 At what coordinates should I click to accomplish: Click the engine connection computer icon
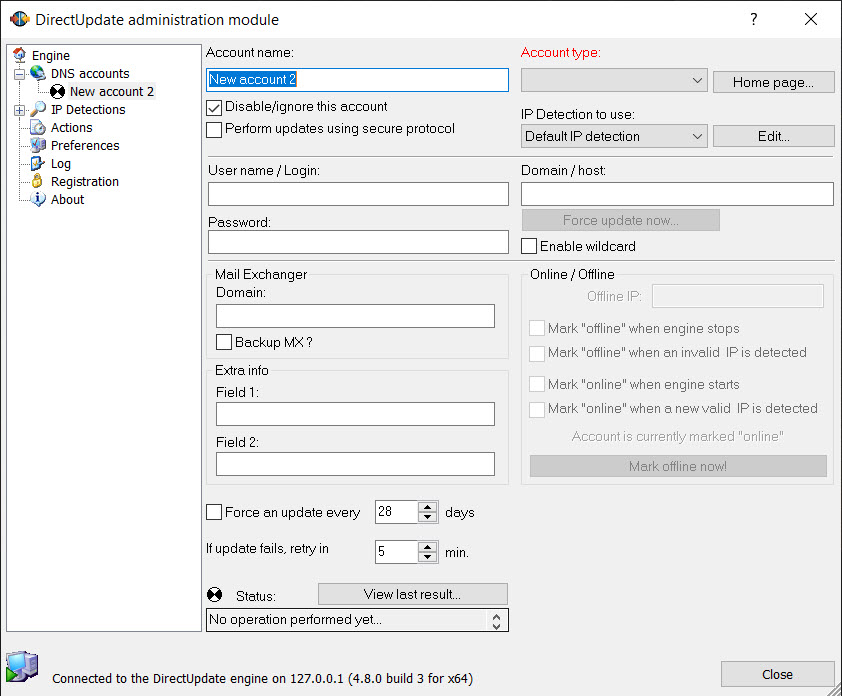tap(22, 666)
